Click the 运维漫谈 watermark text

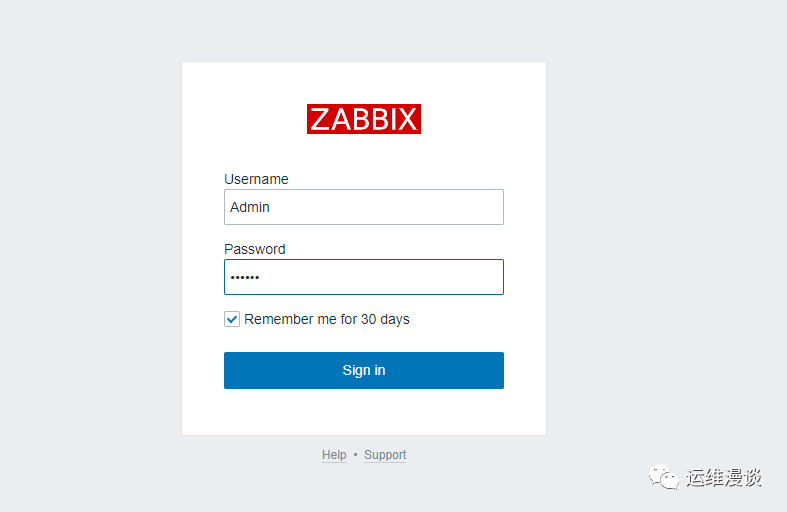724,478
